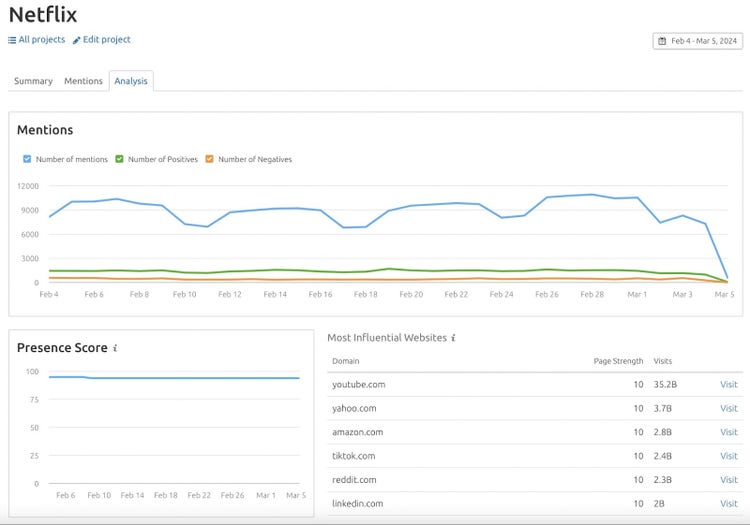The height and width of the screenshot is (525, 750).
Task: Click the calendar icon in date range button
Action: [x=662, y=41]
